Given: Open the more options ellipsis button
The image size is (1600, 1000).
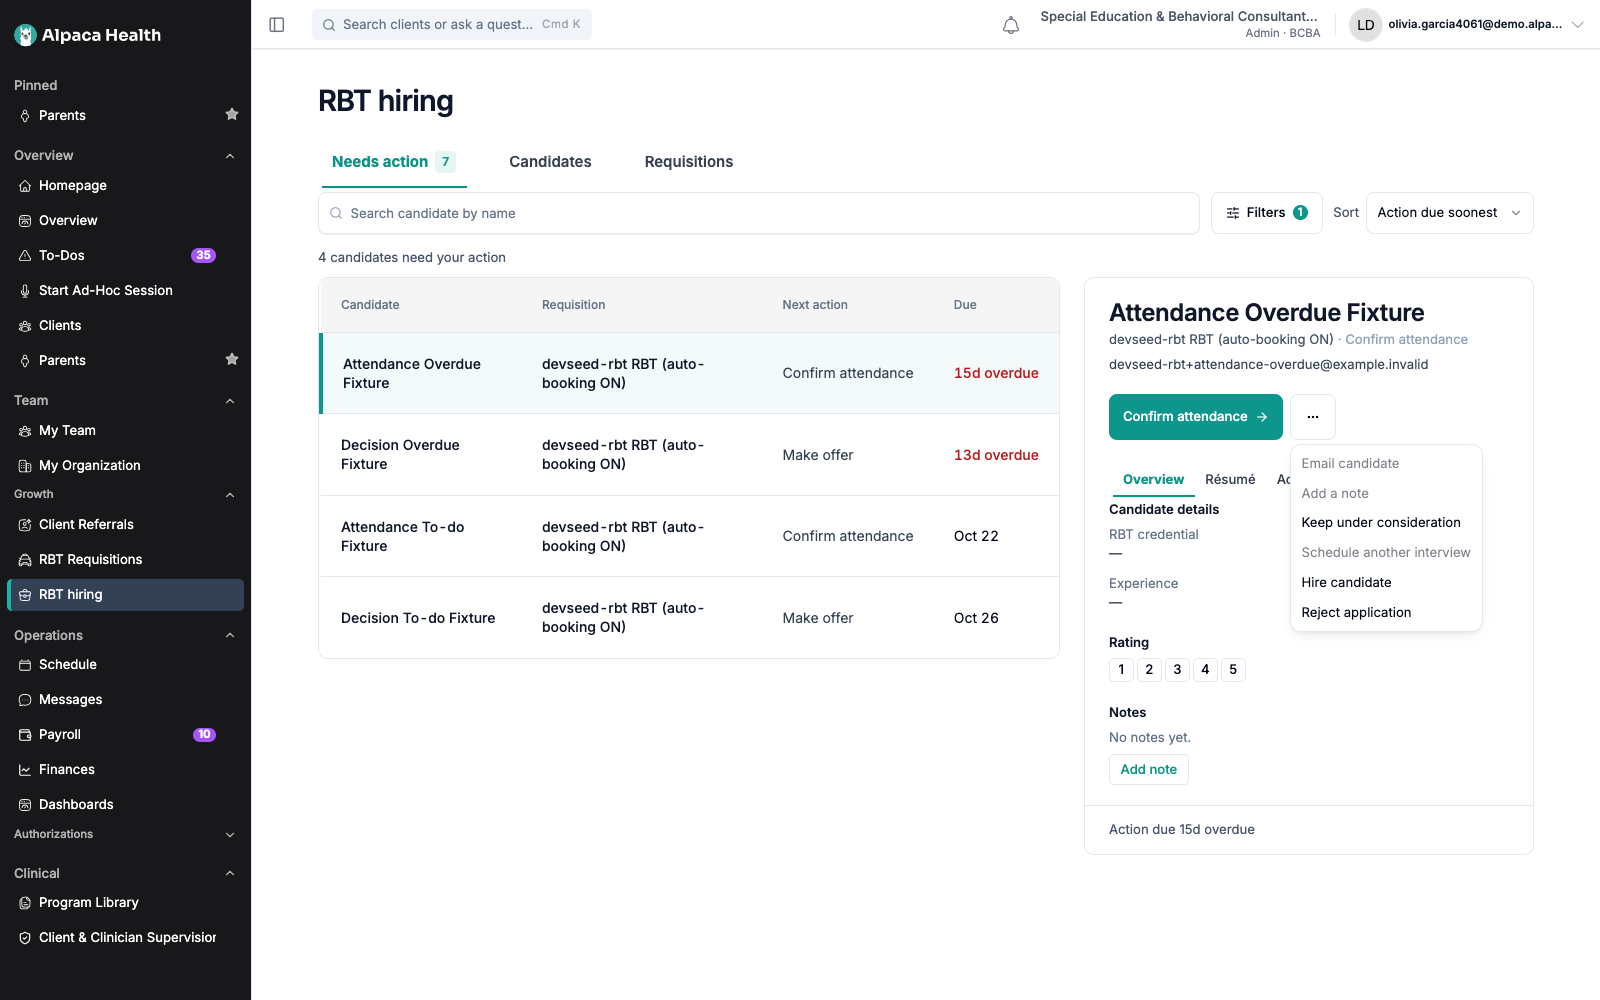Looking at the screenshot, I should [1313, 417].
